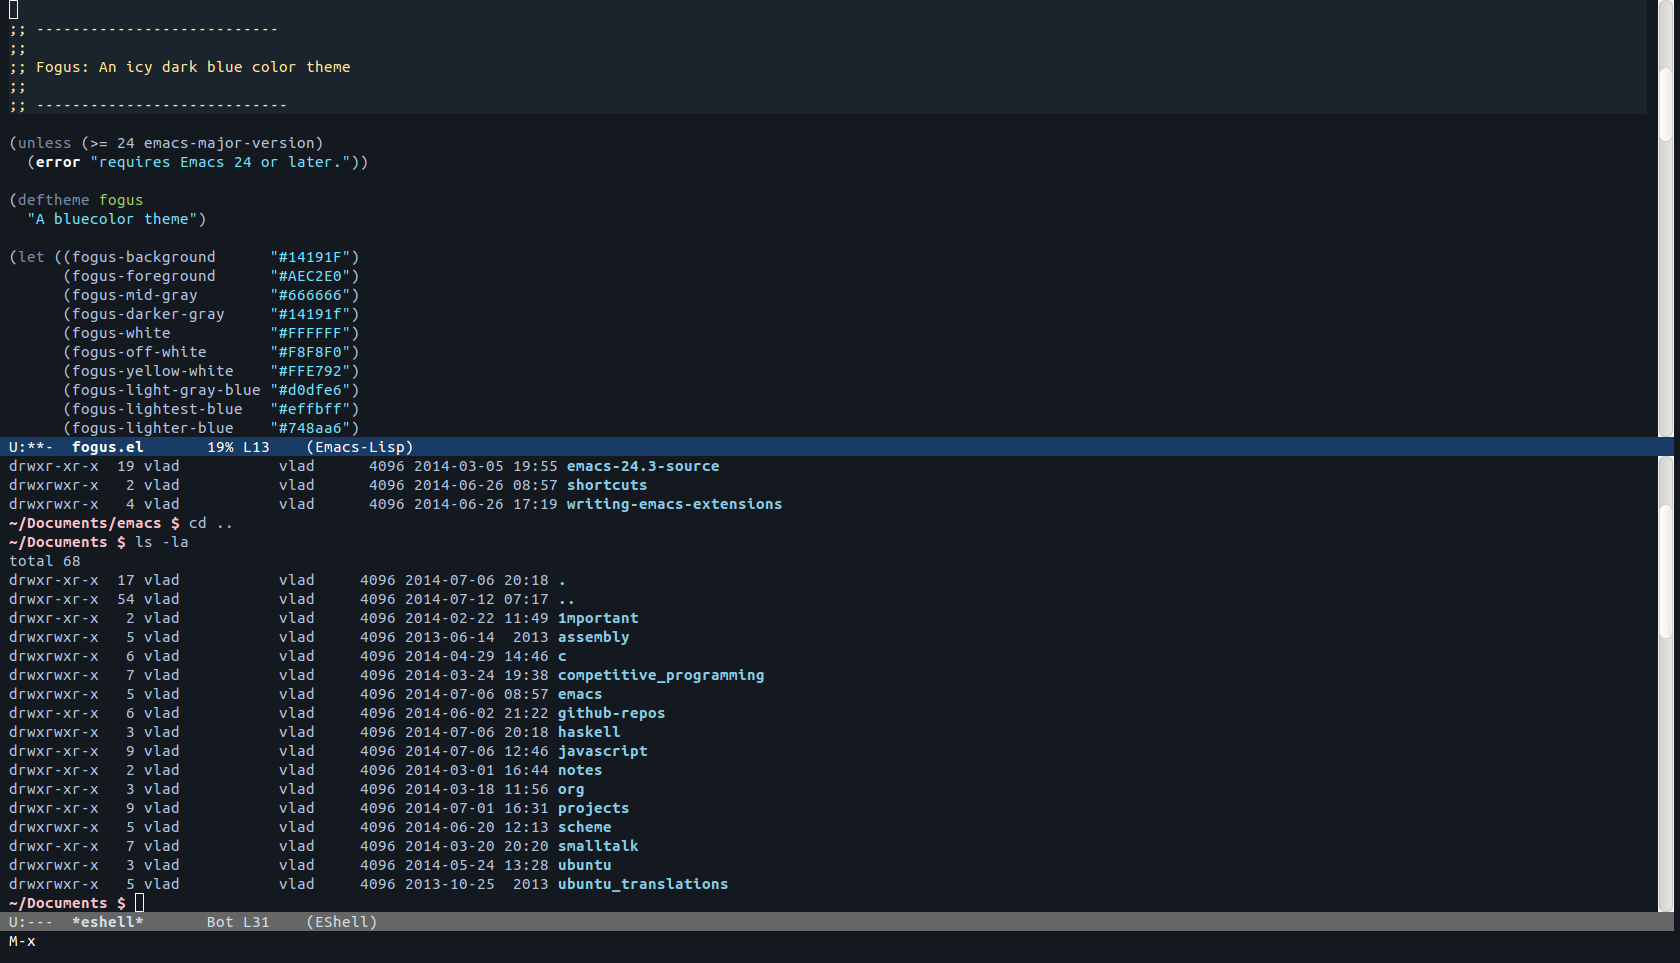Click the fogus-background variable name

(143, 257)
